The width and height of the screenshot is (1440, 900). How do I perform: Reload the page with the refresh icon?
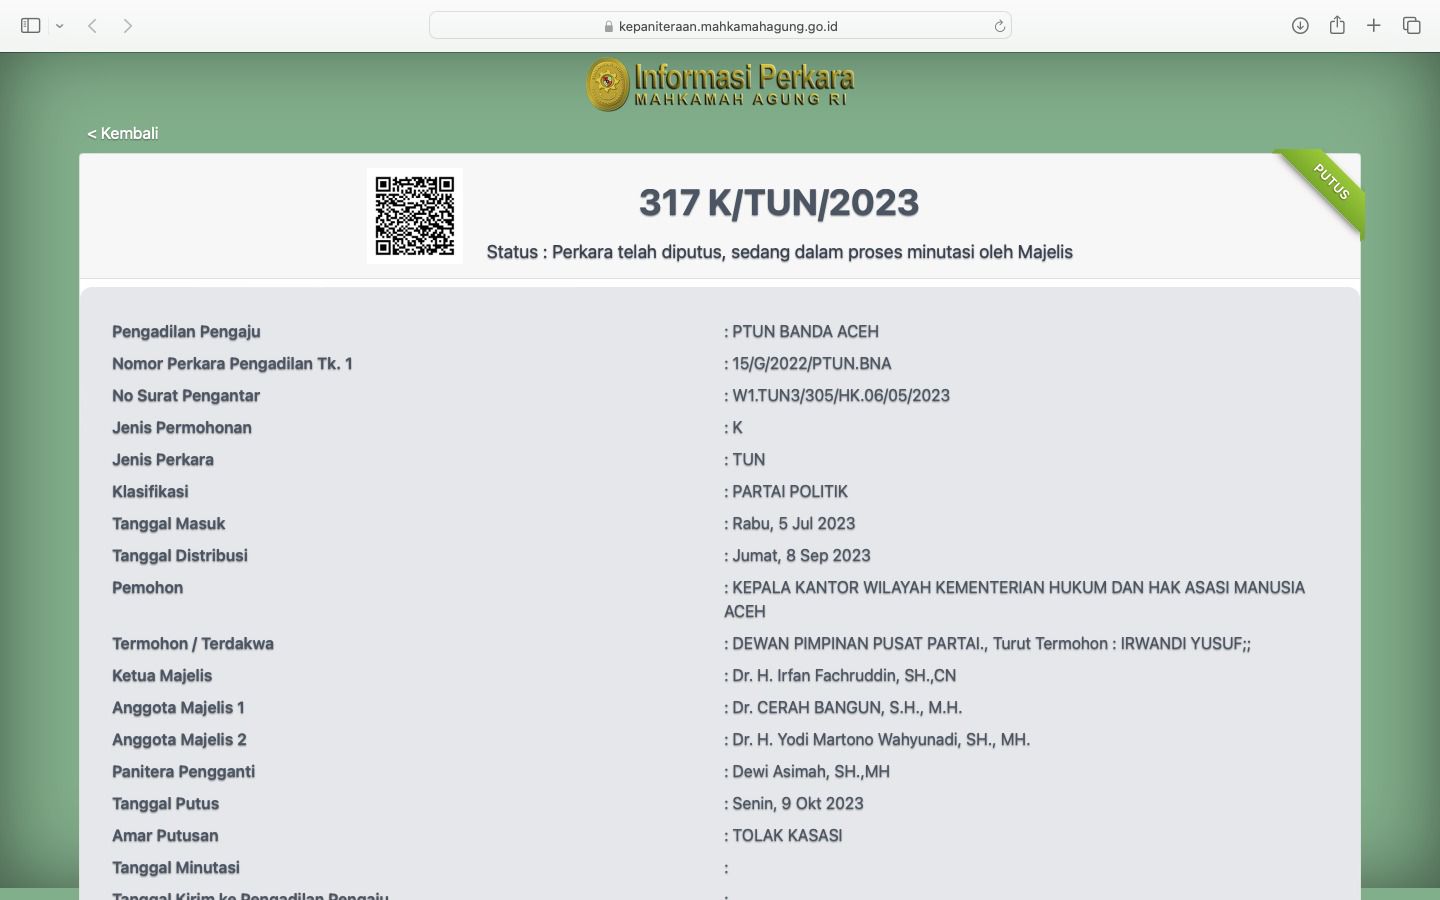999,26
